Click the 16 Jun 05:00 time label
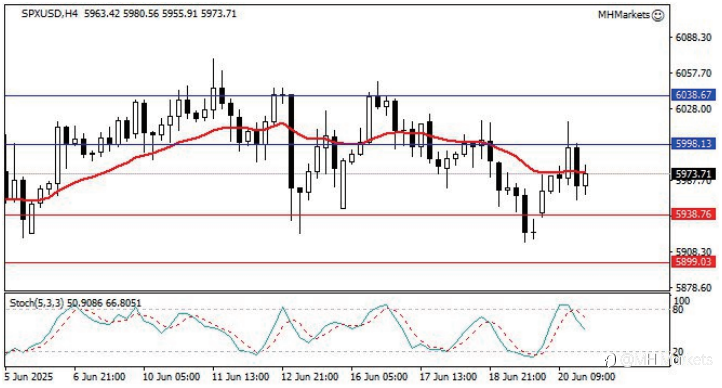 (x=379, y=377)
